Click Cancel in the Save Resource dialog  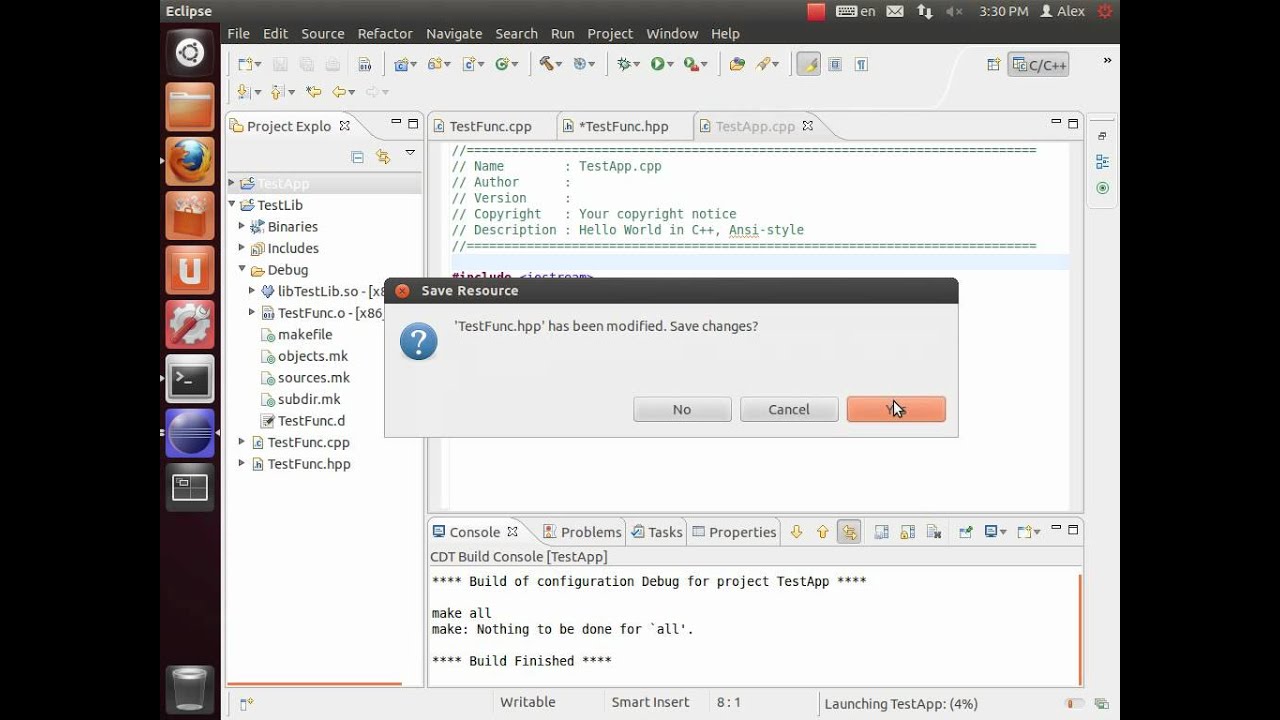[x=789, y=409]
